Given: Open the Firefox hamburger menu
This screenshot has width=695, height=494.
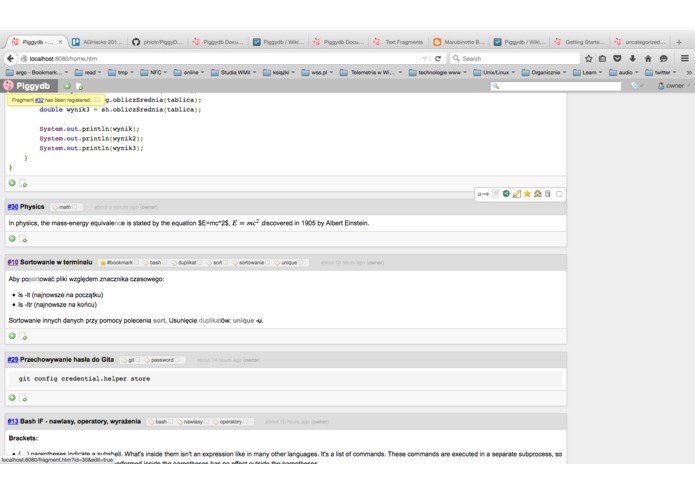Looking at the screenshot, I should pos(685,58).
